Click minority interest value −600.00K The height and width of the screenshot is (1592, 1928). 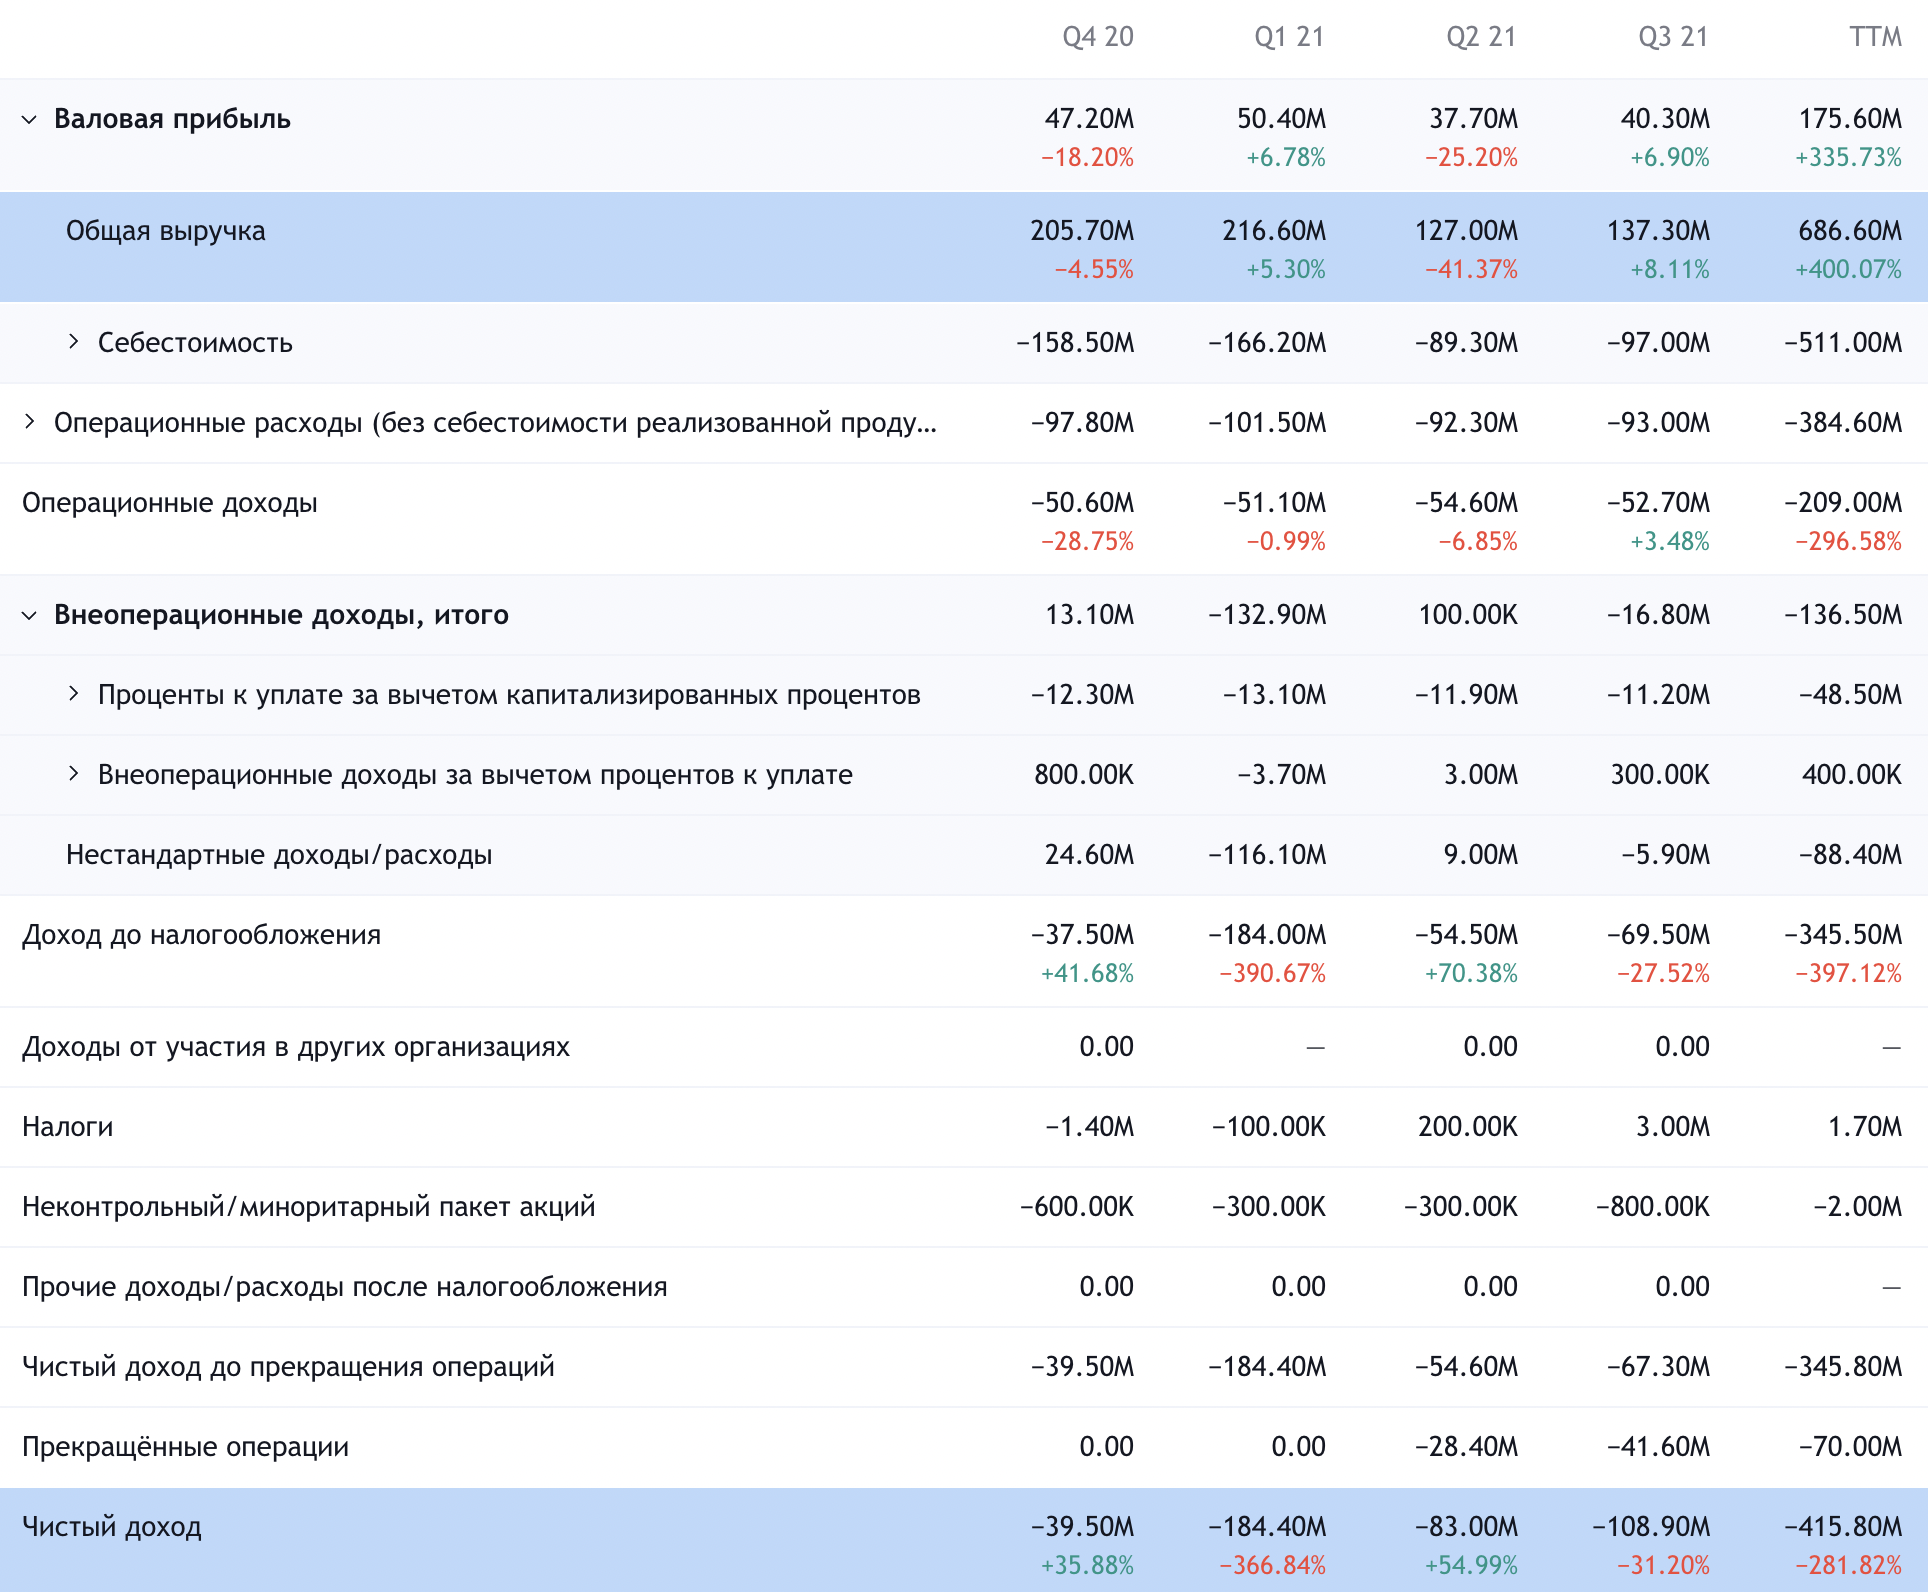point(1077,1207)
